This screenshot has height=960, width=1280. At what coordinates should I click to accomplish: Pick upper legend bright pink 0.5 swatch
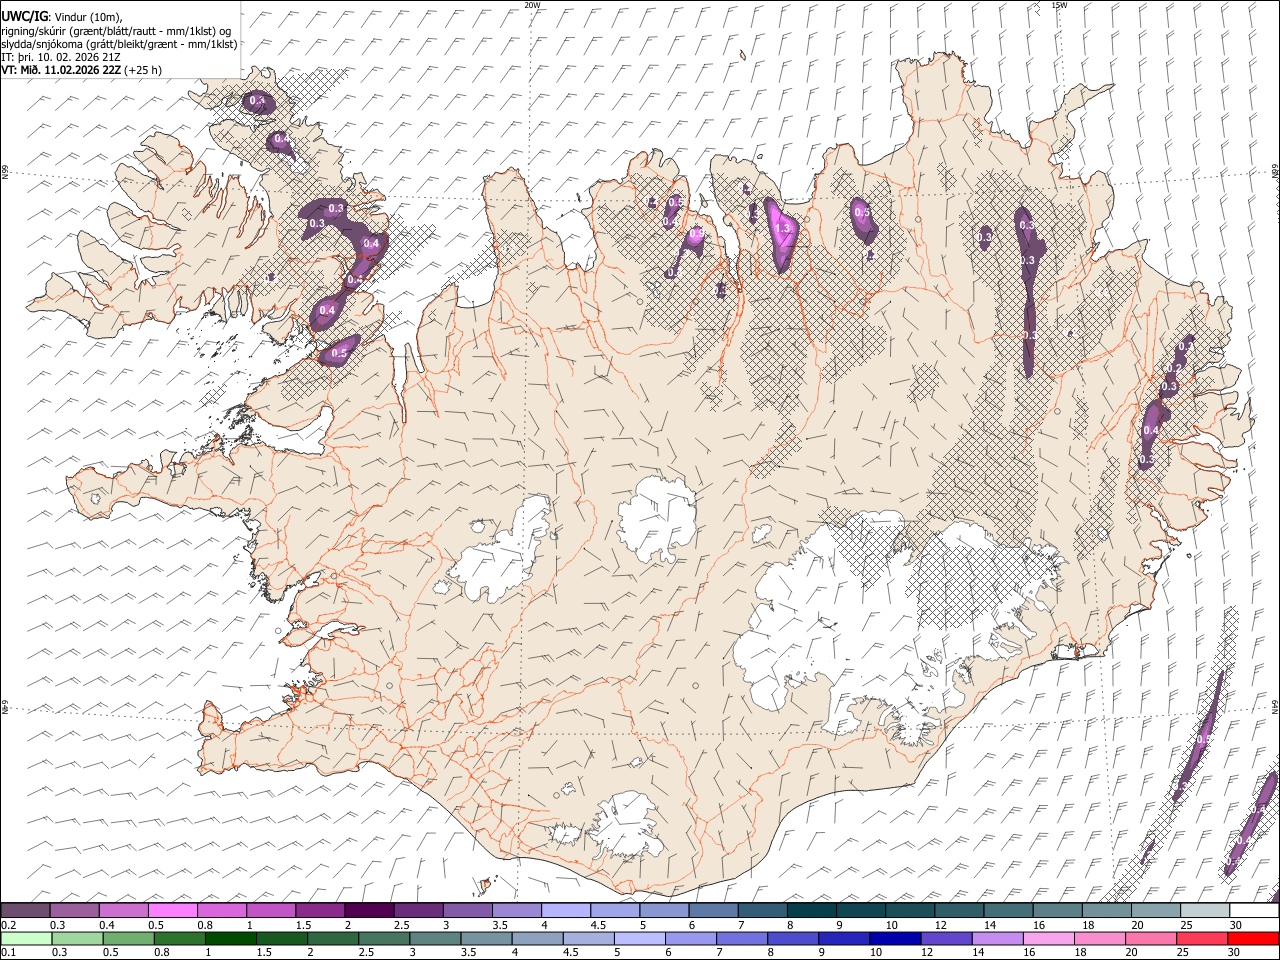[172, 910]
